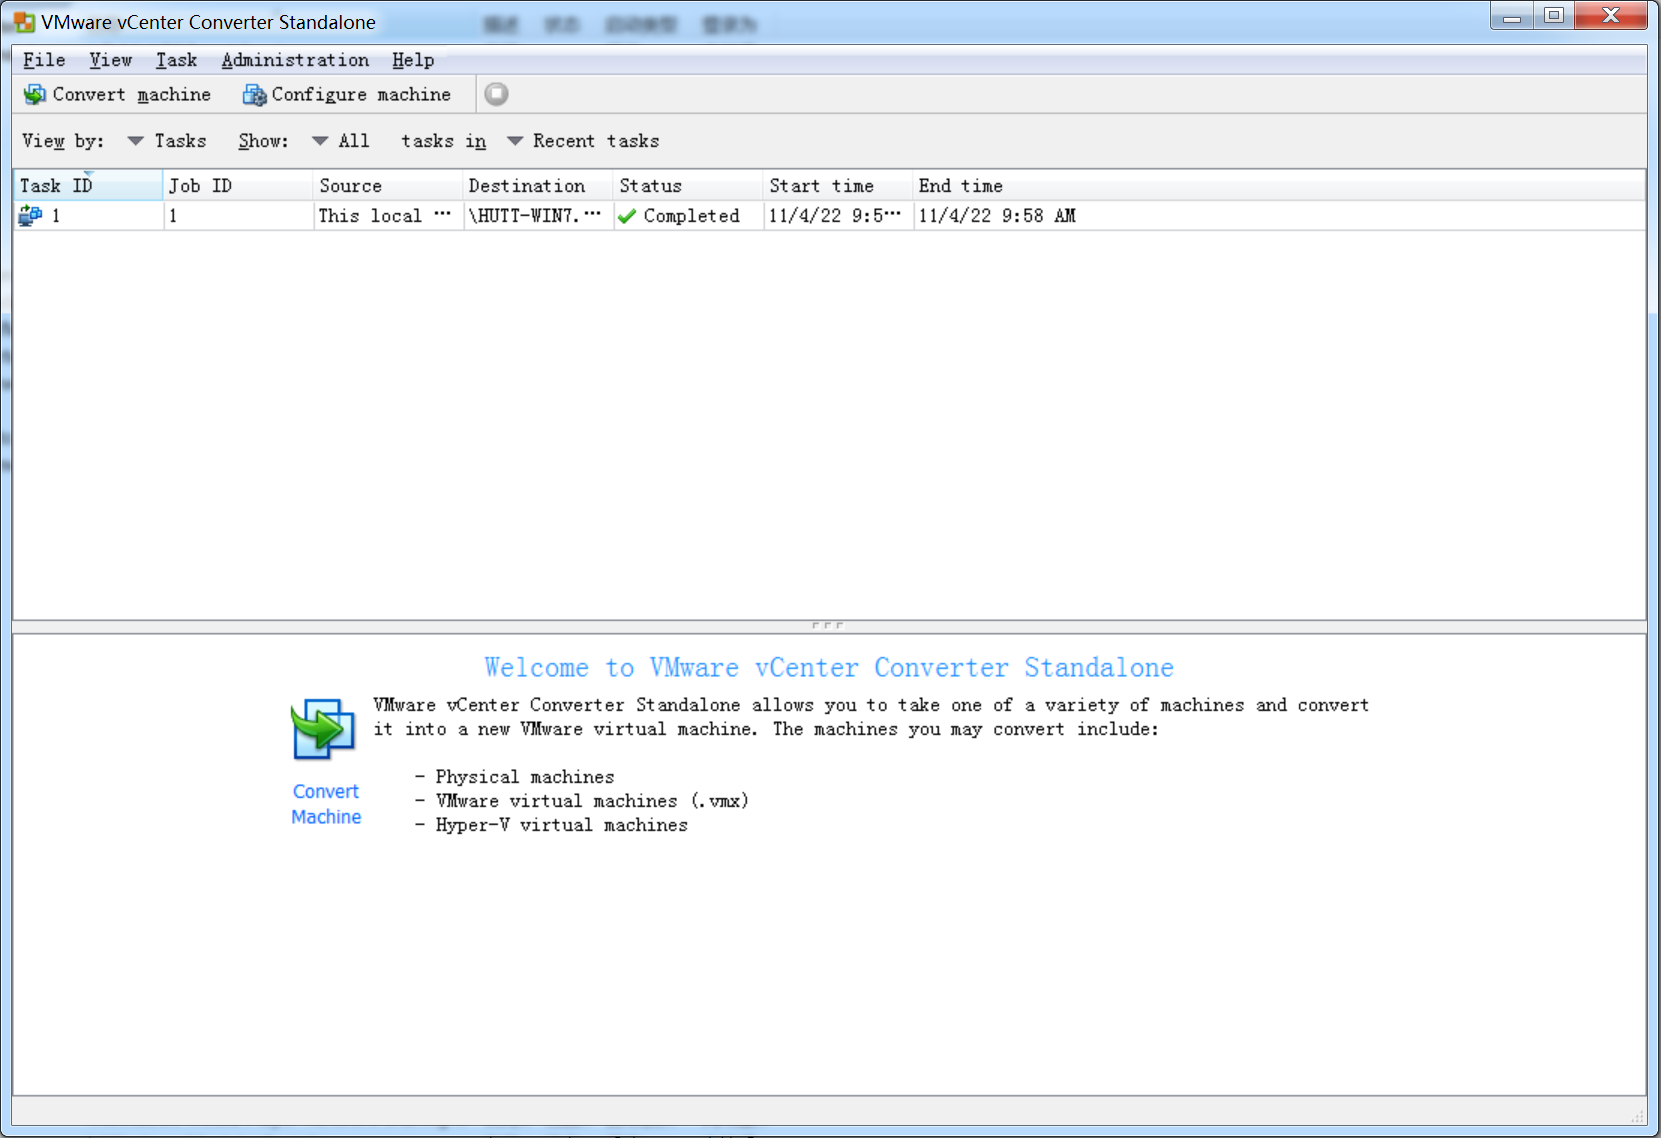Sort by Destination column header

coord(538,186)
